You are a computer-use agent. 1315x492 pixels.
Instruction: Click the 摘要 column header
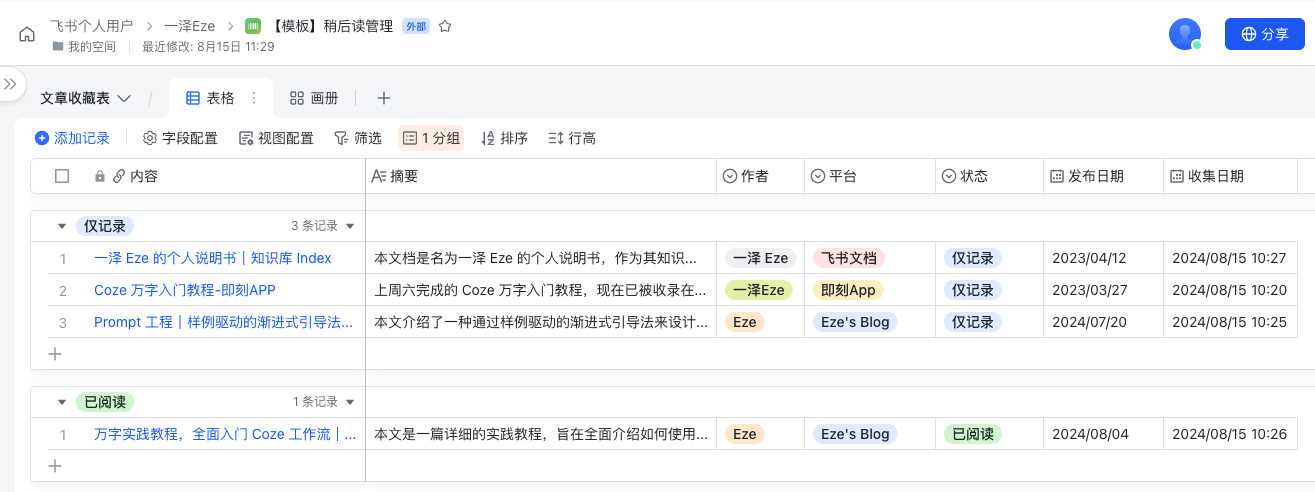[541, 176]
